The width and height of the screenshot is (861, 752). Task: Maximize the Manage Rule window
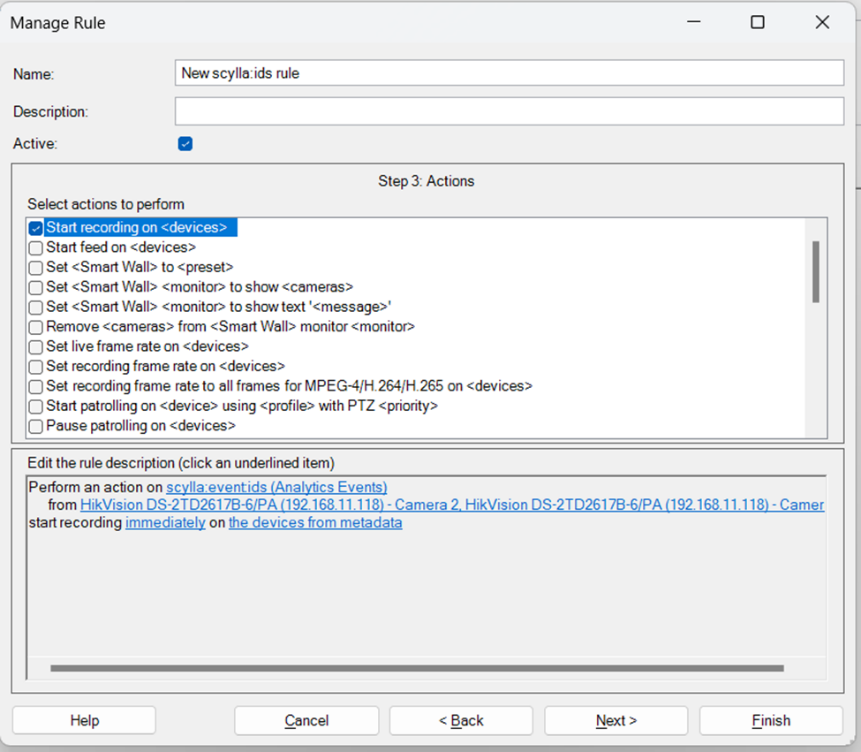click(757, 22)
